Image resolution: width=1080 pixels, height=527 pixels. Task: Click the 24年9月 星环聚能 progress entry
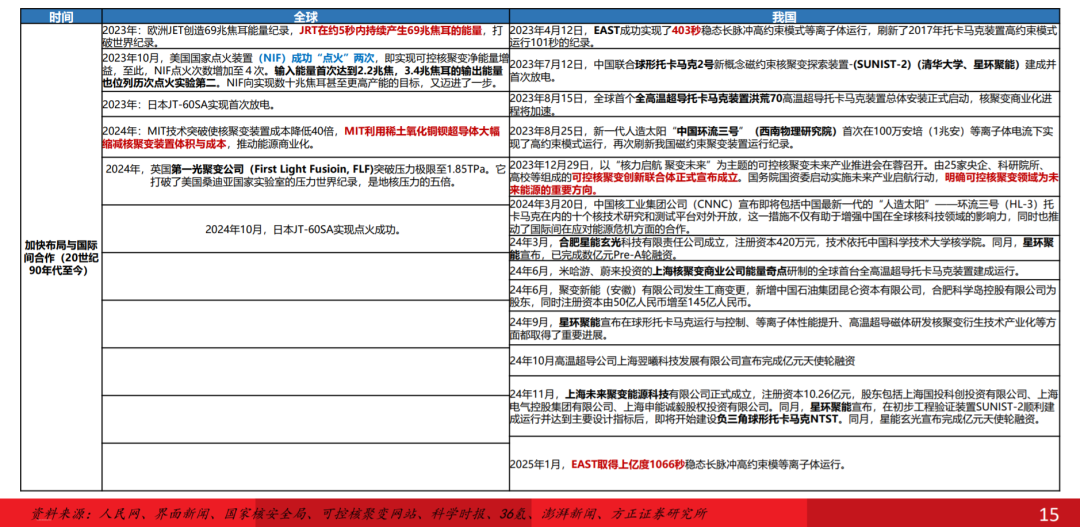784,329
